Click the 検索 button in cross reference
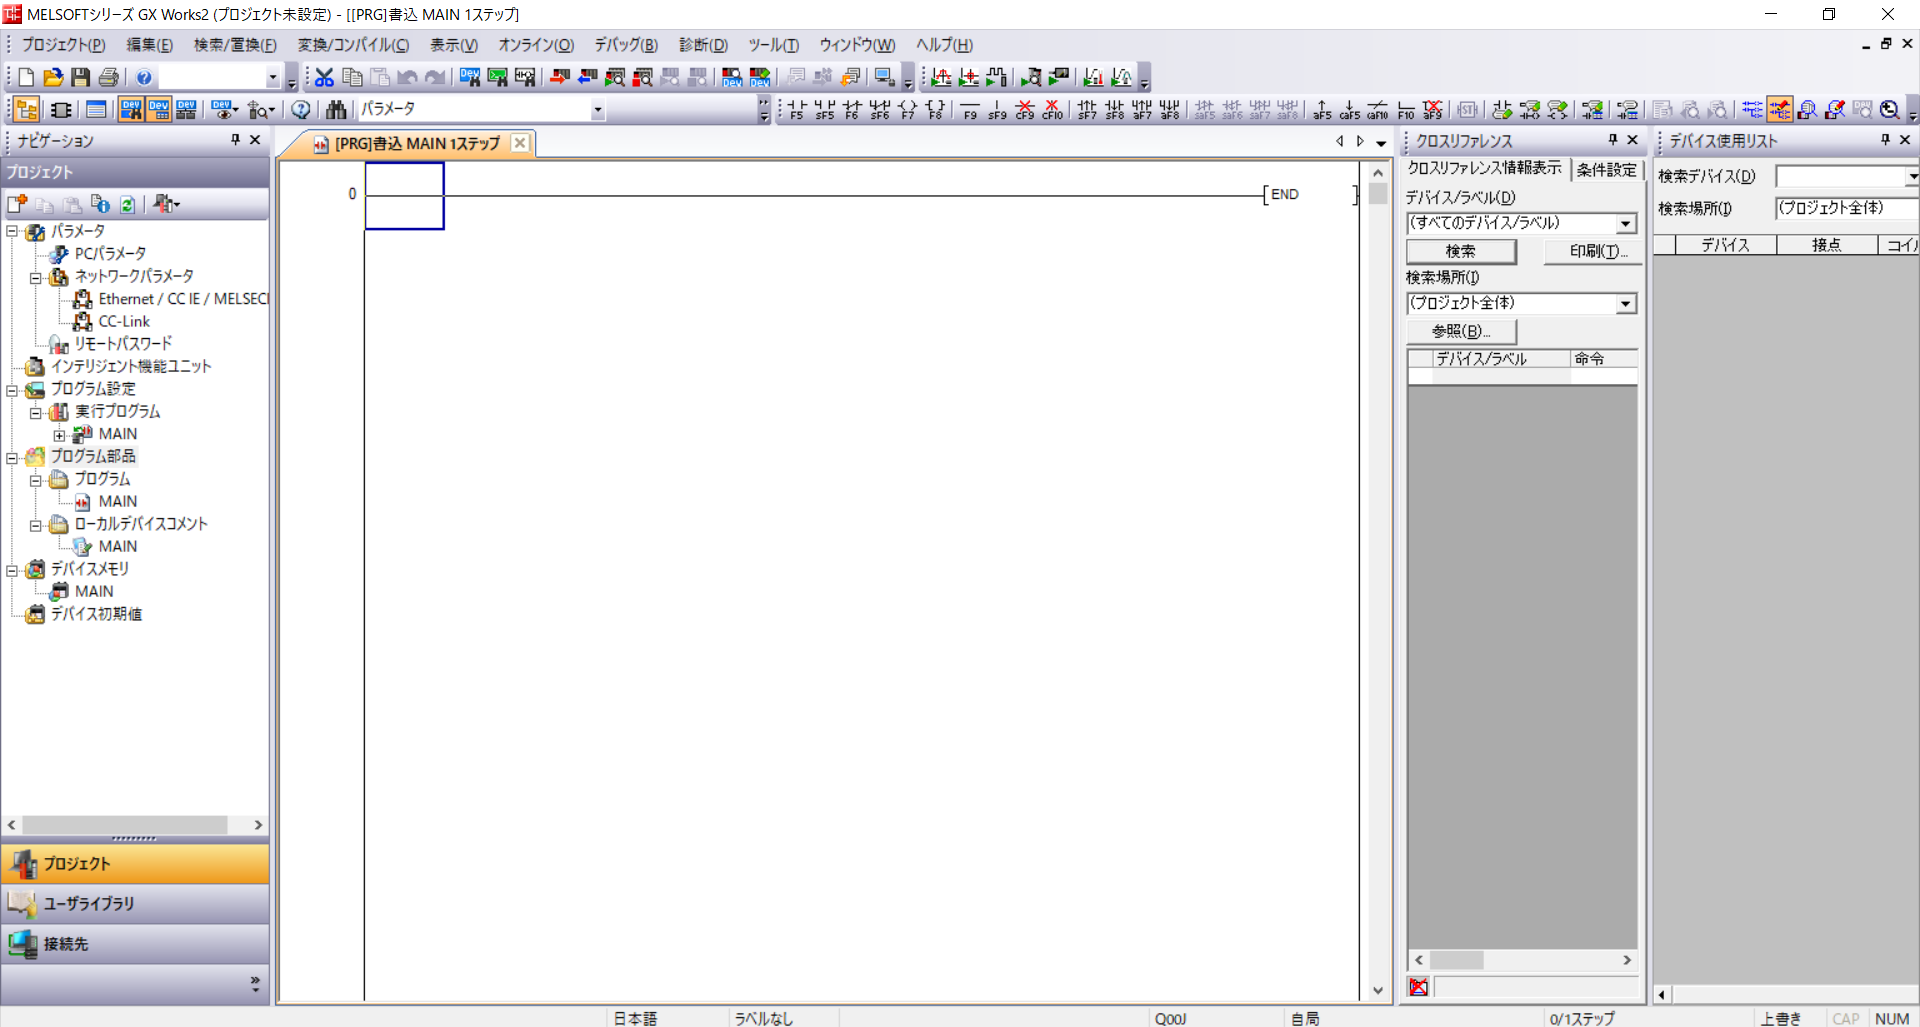Viewport: 1920px width, 1027px height. tap(1460, 251)
